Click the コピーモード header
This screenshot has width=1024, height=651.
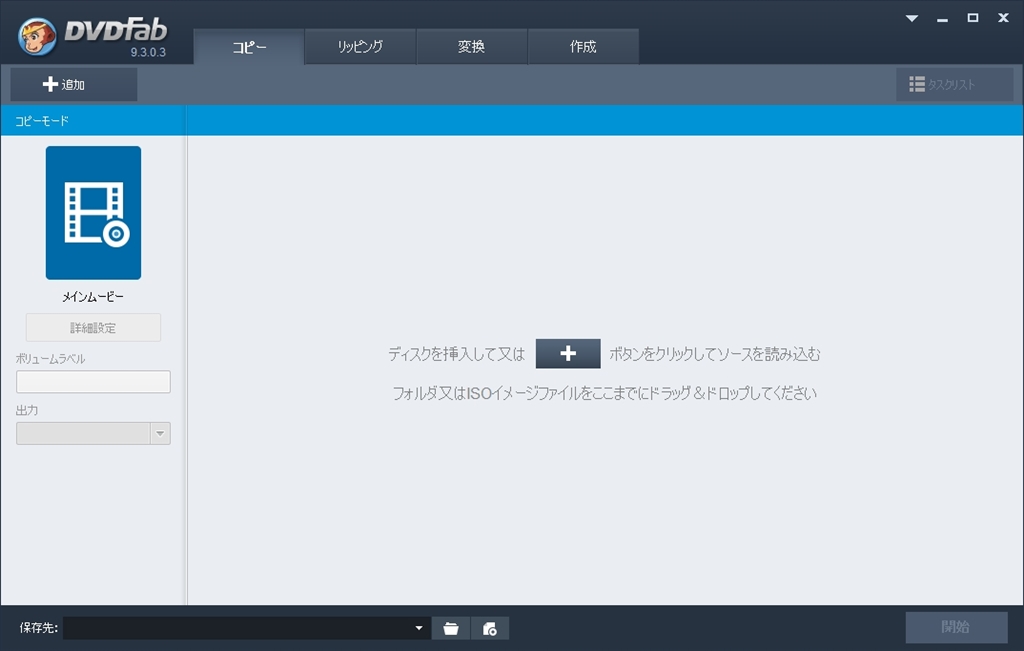coord(42,121)
